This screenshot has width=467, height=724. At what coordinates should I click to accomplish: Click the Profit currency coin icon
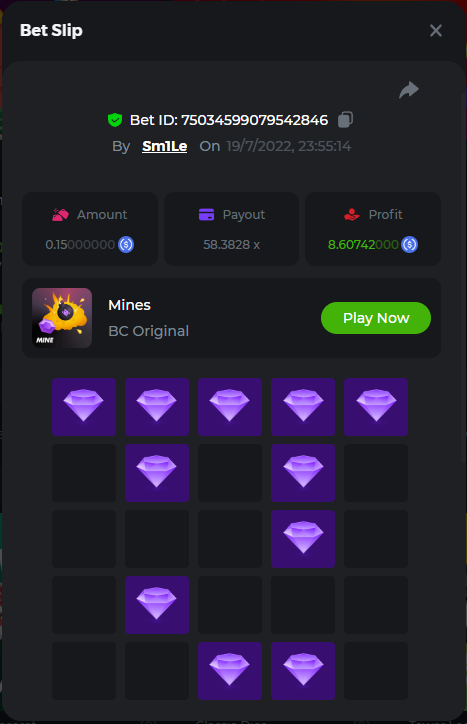pos(409,244)
